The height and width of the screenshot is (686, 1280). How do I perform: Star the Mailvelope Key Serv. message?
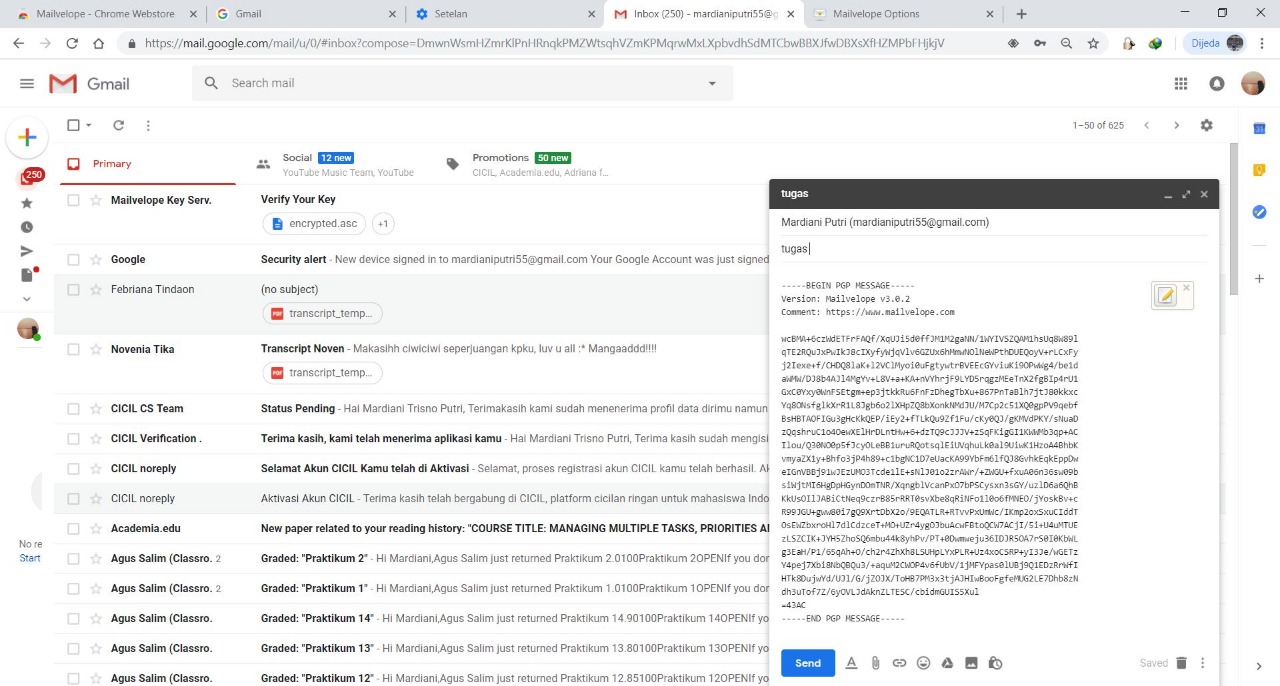click(x=96, y=200)
